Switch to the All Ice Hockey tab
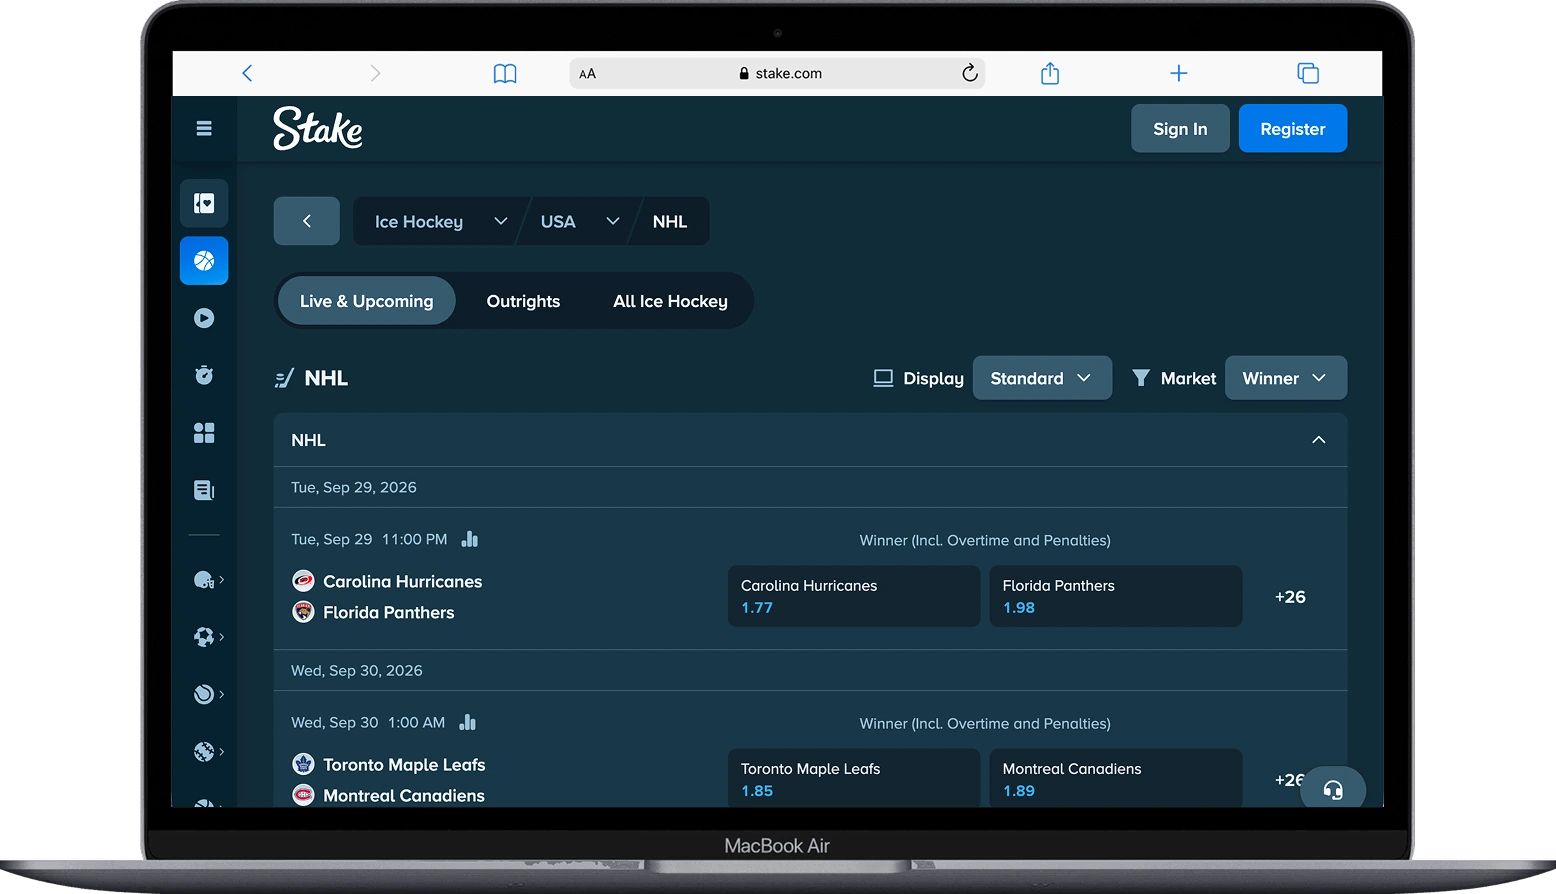Viewport: 1556px width, 894px height. click(670, 301)
